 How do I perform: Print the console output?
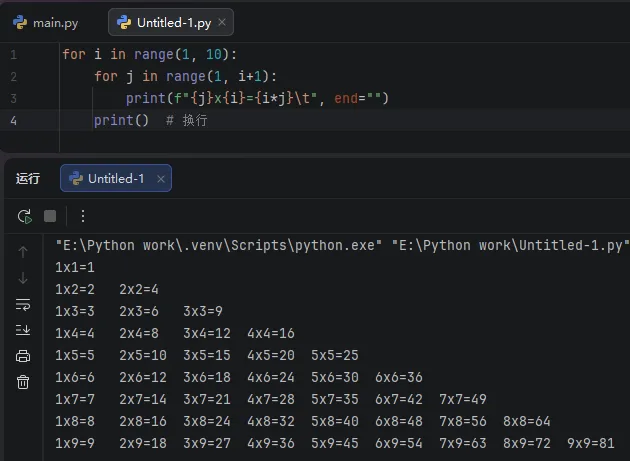click(x=23, y=356)
